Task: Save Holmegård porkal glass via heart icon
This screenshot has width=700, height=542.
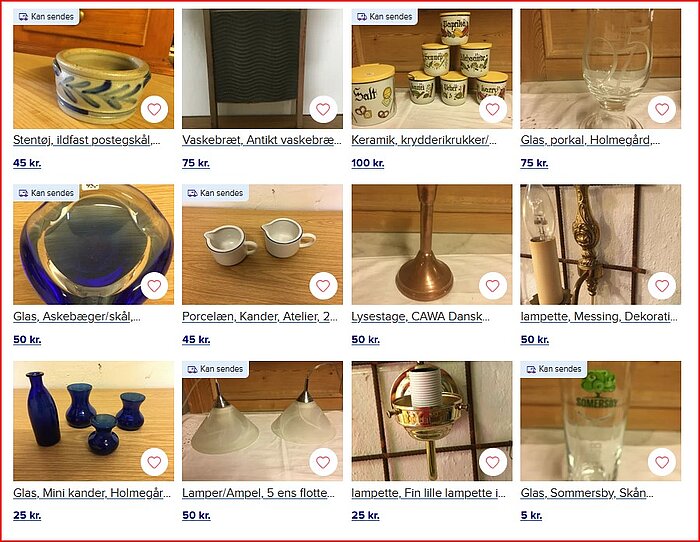Action: (x=662, y=109)
